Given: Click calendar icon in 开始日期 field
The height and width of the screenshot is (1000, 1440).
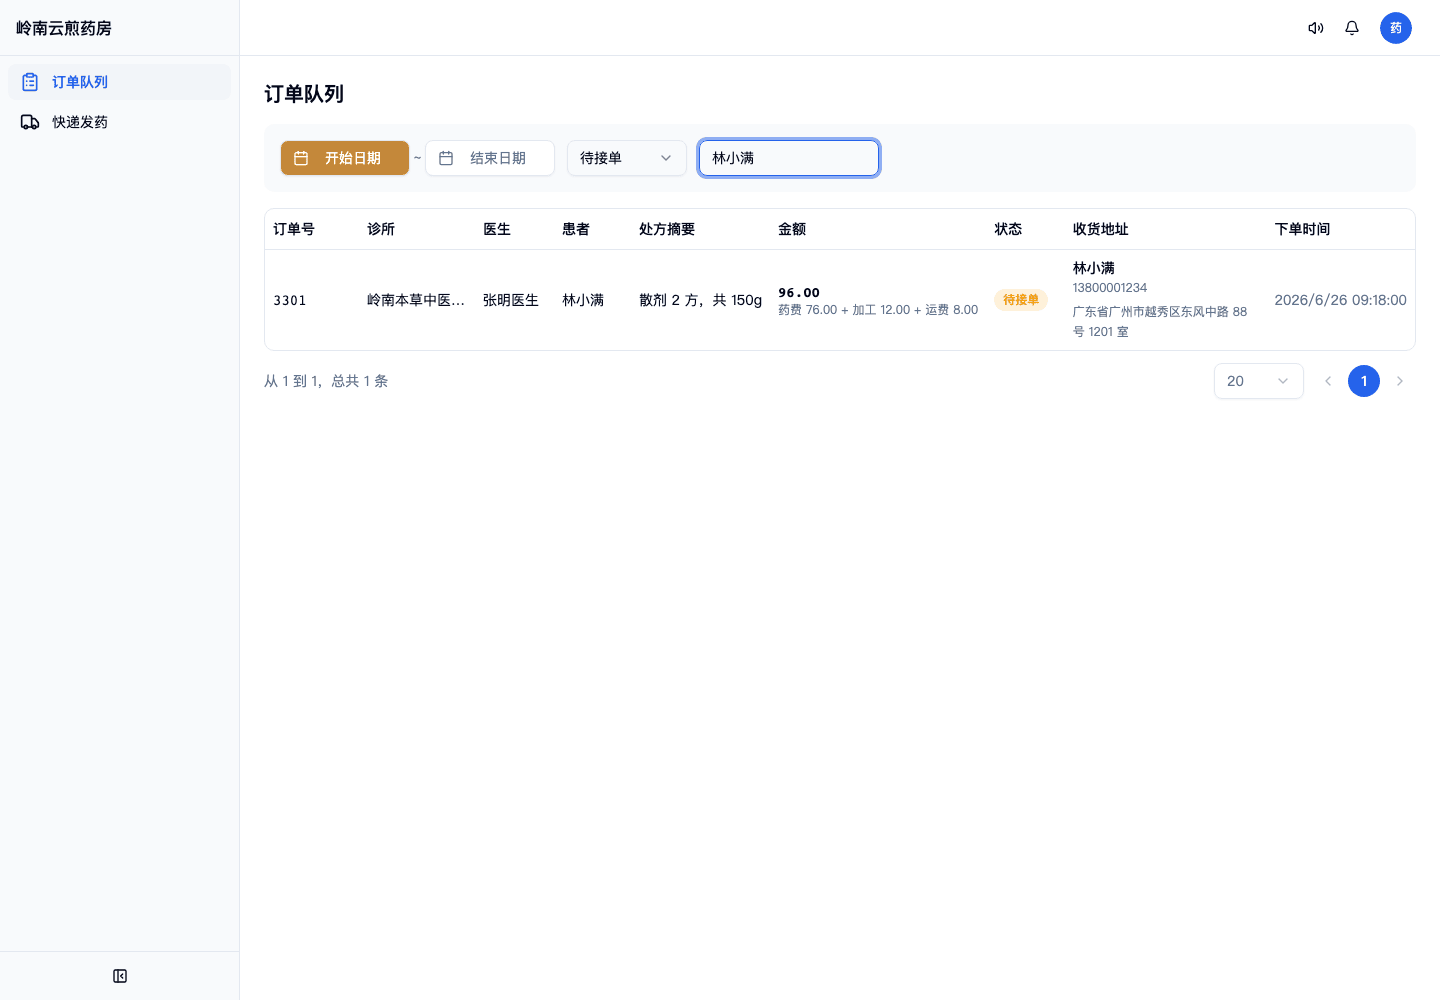Looking at the screenshot, I should [301, 158].
